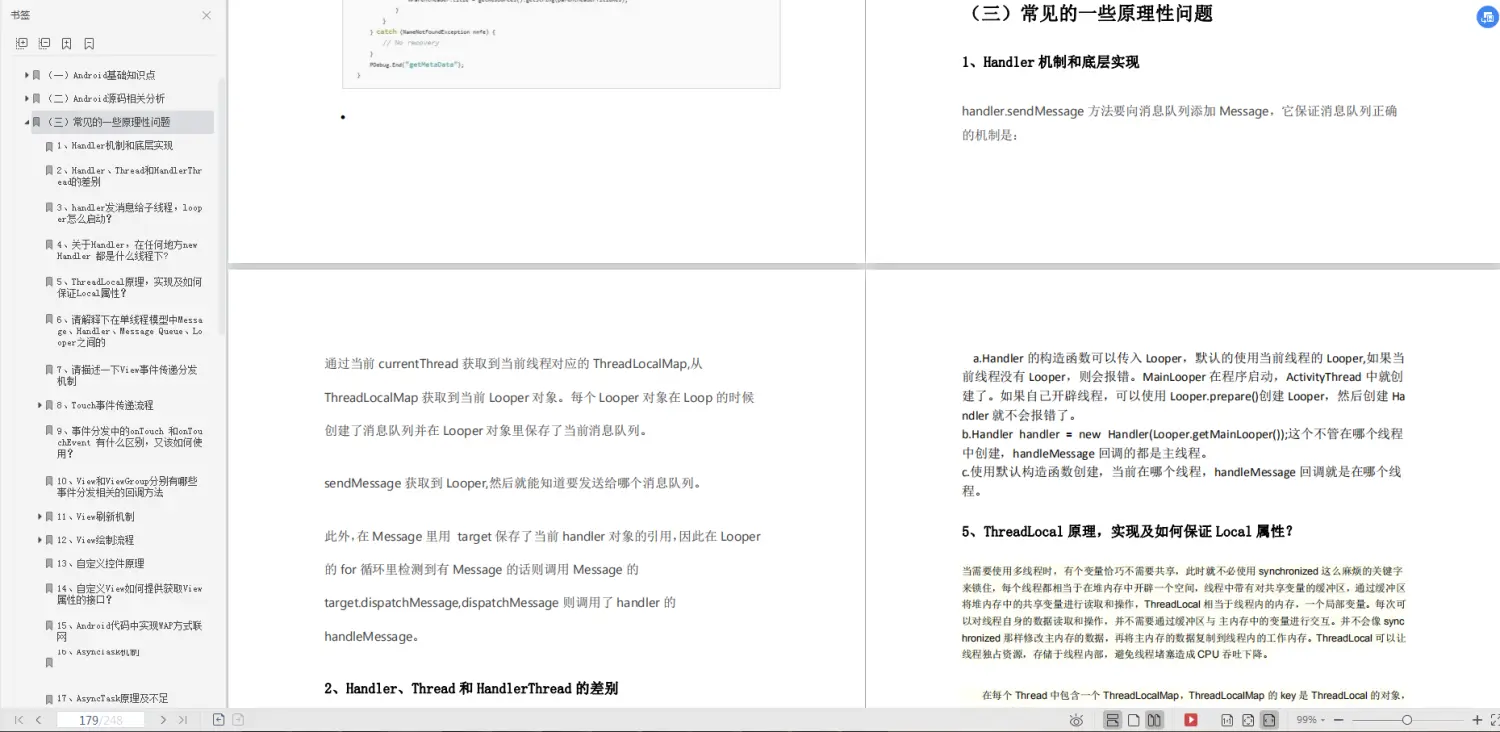Go to the next page

tap(163, 720)
